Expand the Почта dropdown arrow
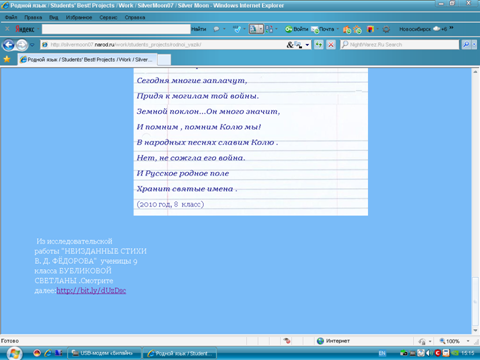The image size is (480, 360). click(x=338, y=29)
